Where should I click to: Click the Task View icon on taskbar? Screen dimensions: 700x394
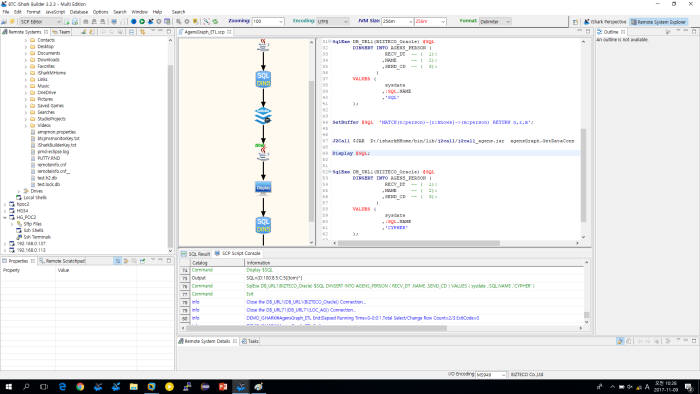point(44,387)
